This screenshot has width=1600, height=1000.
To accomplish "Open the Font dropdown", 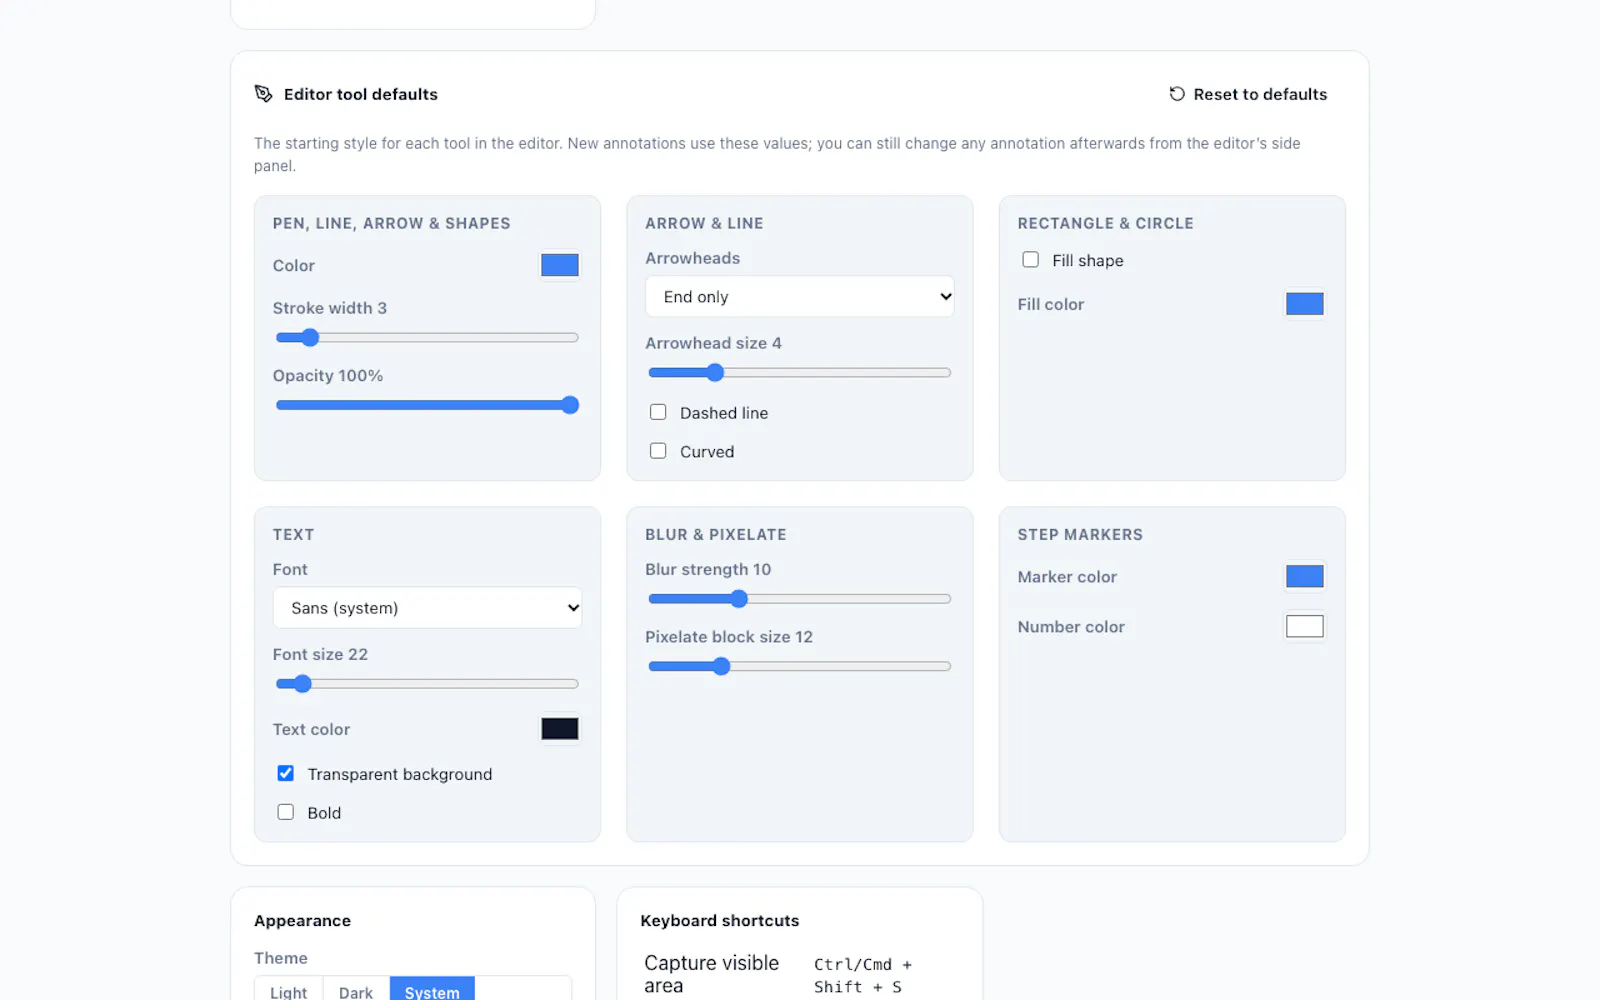I will tap(427, 608).
